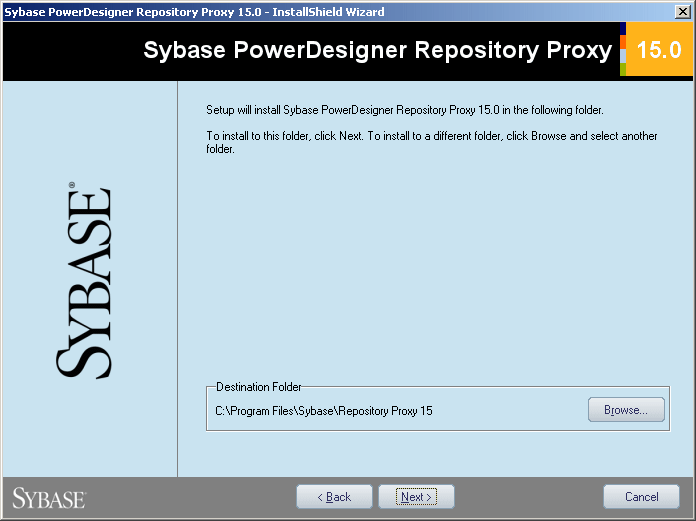
Task: Cancel the InstallShield Wizard setup
Action: tap(641, 497)
